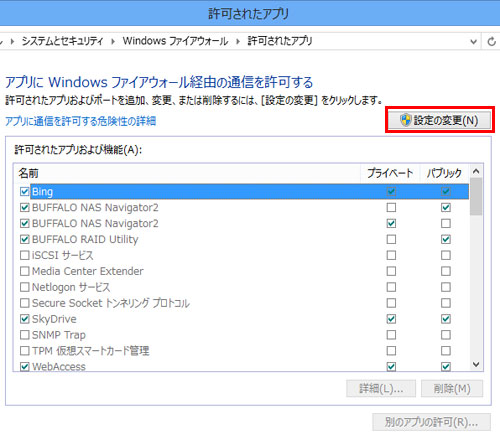Check Media Center Extender private checkbox
This screenshot has width=500, height=440.
click(x=391, y=271)
